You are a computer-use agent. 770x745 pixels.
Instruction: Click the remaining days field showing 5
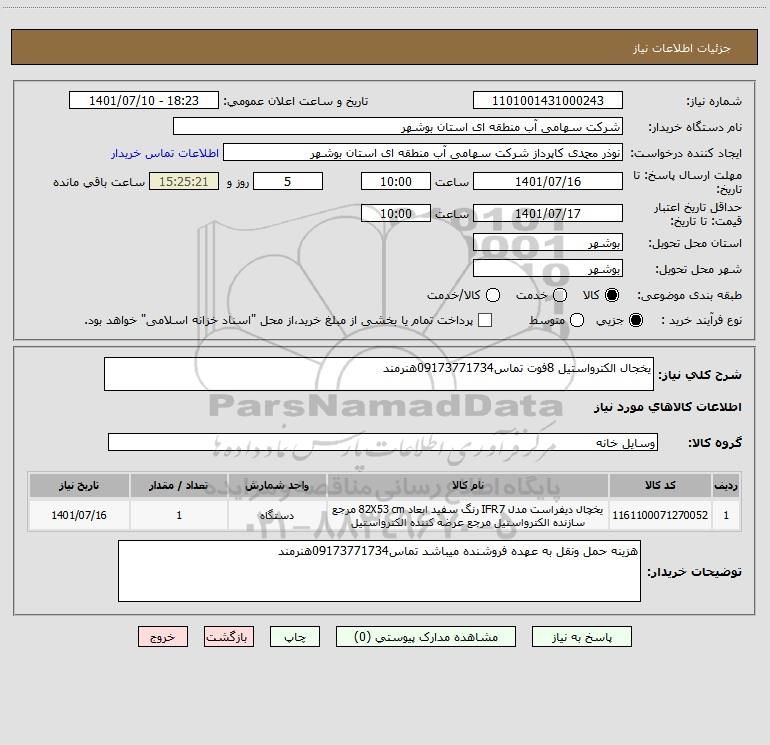(x=288, y=181)
